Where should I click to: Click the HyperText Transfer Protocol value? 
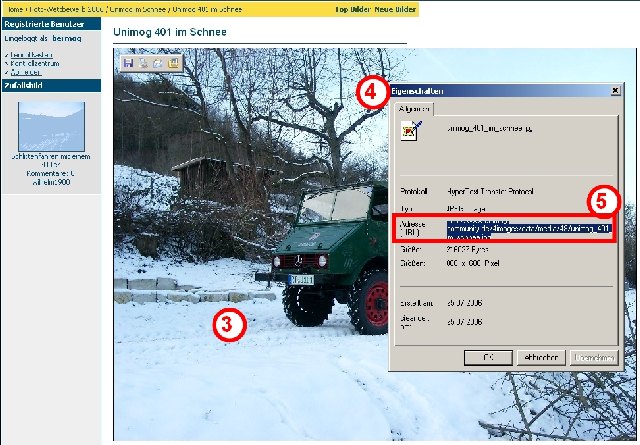coord(490,191)
